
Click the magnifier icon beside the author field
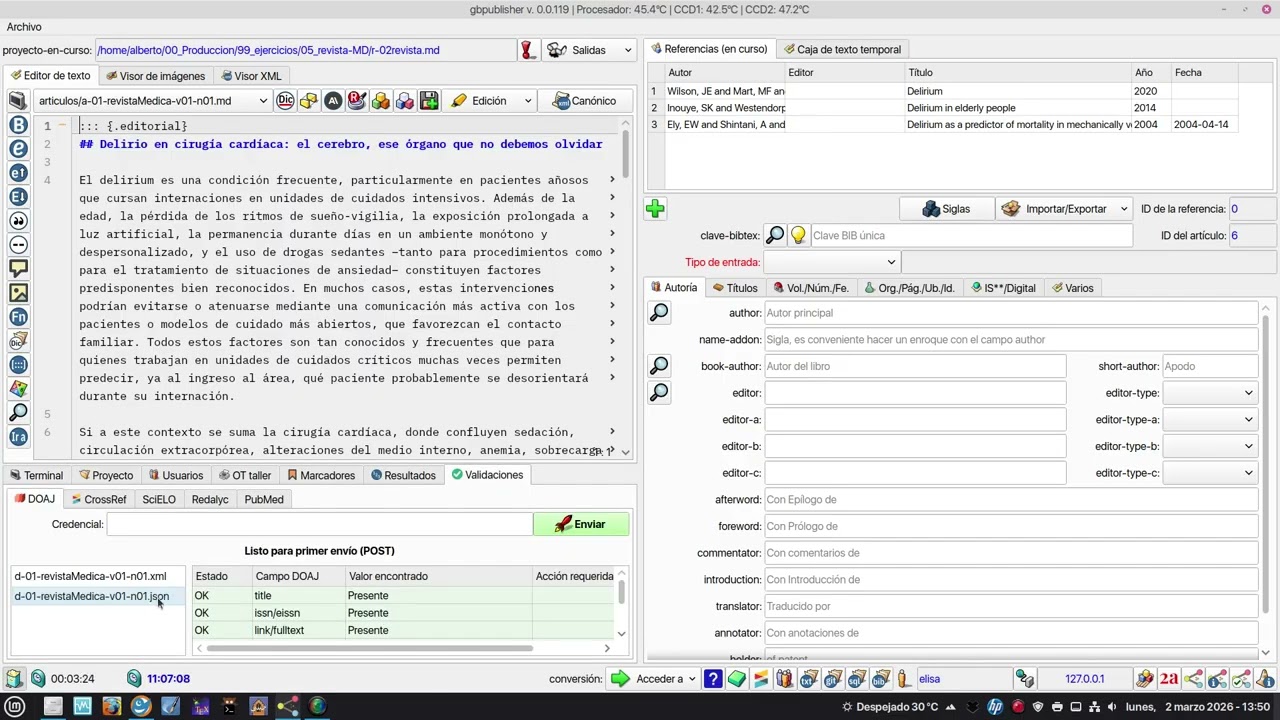coord(659,313)
